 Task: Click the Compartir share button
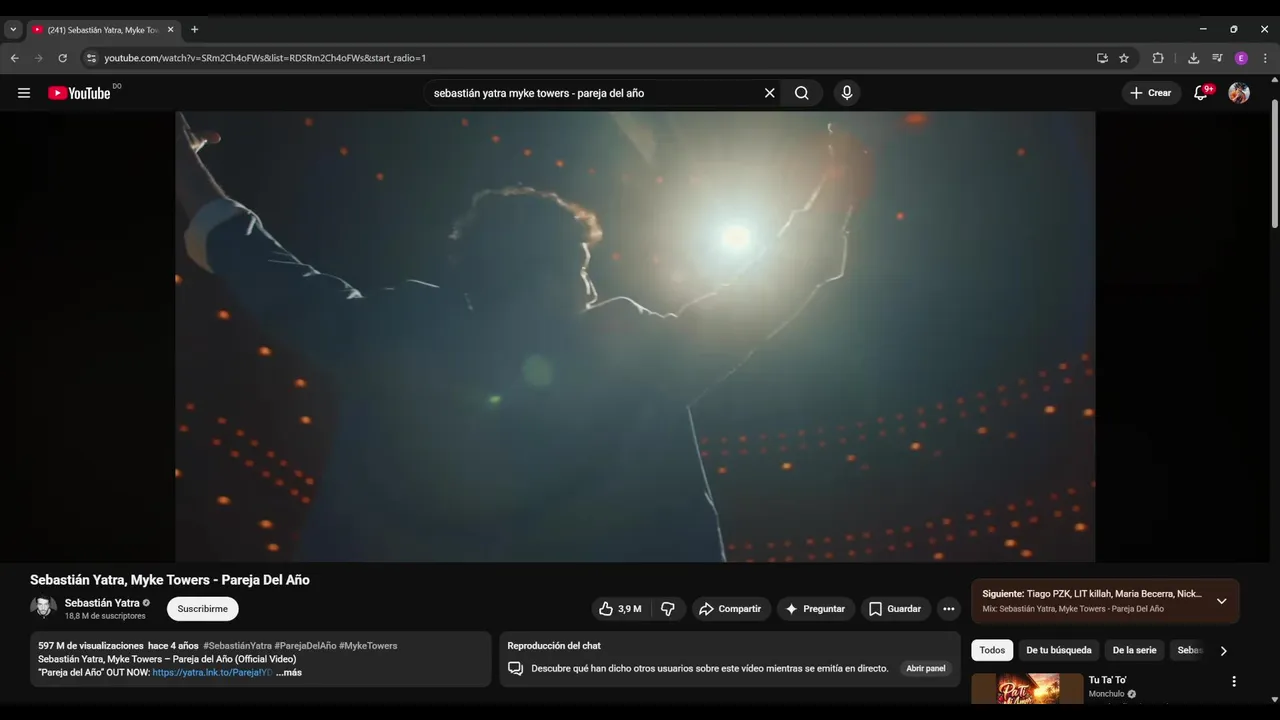731,609
